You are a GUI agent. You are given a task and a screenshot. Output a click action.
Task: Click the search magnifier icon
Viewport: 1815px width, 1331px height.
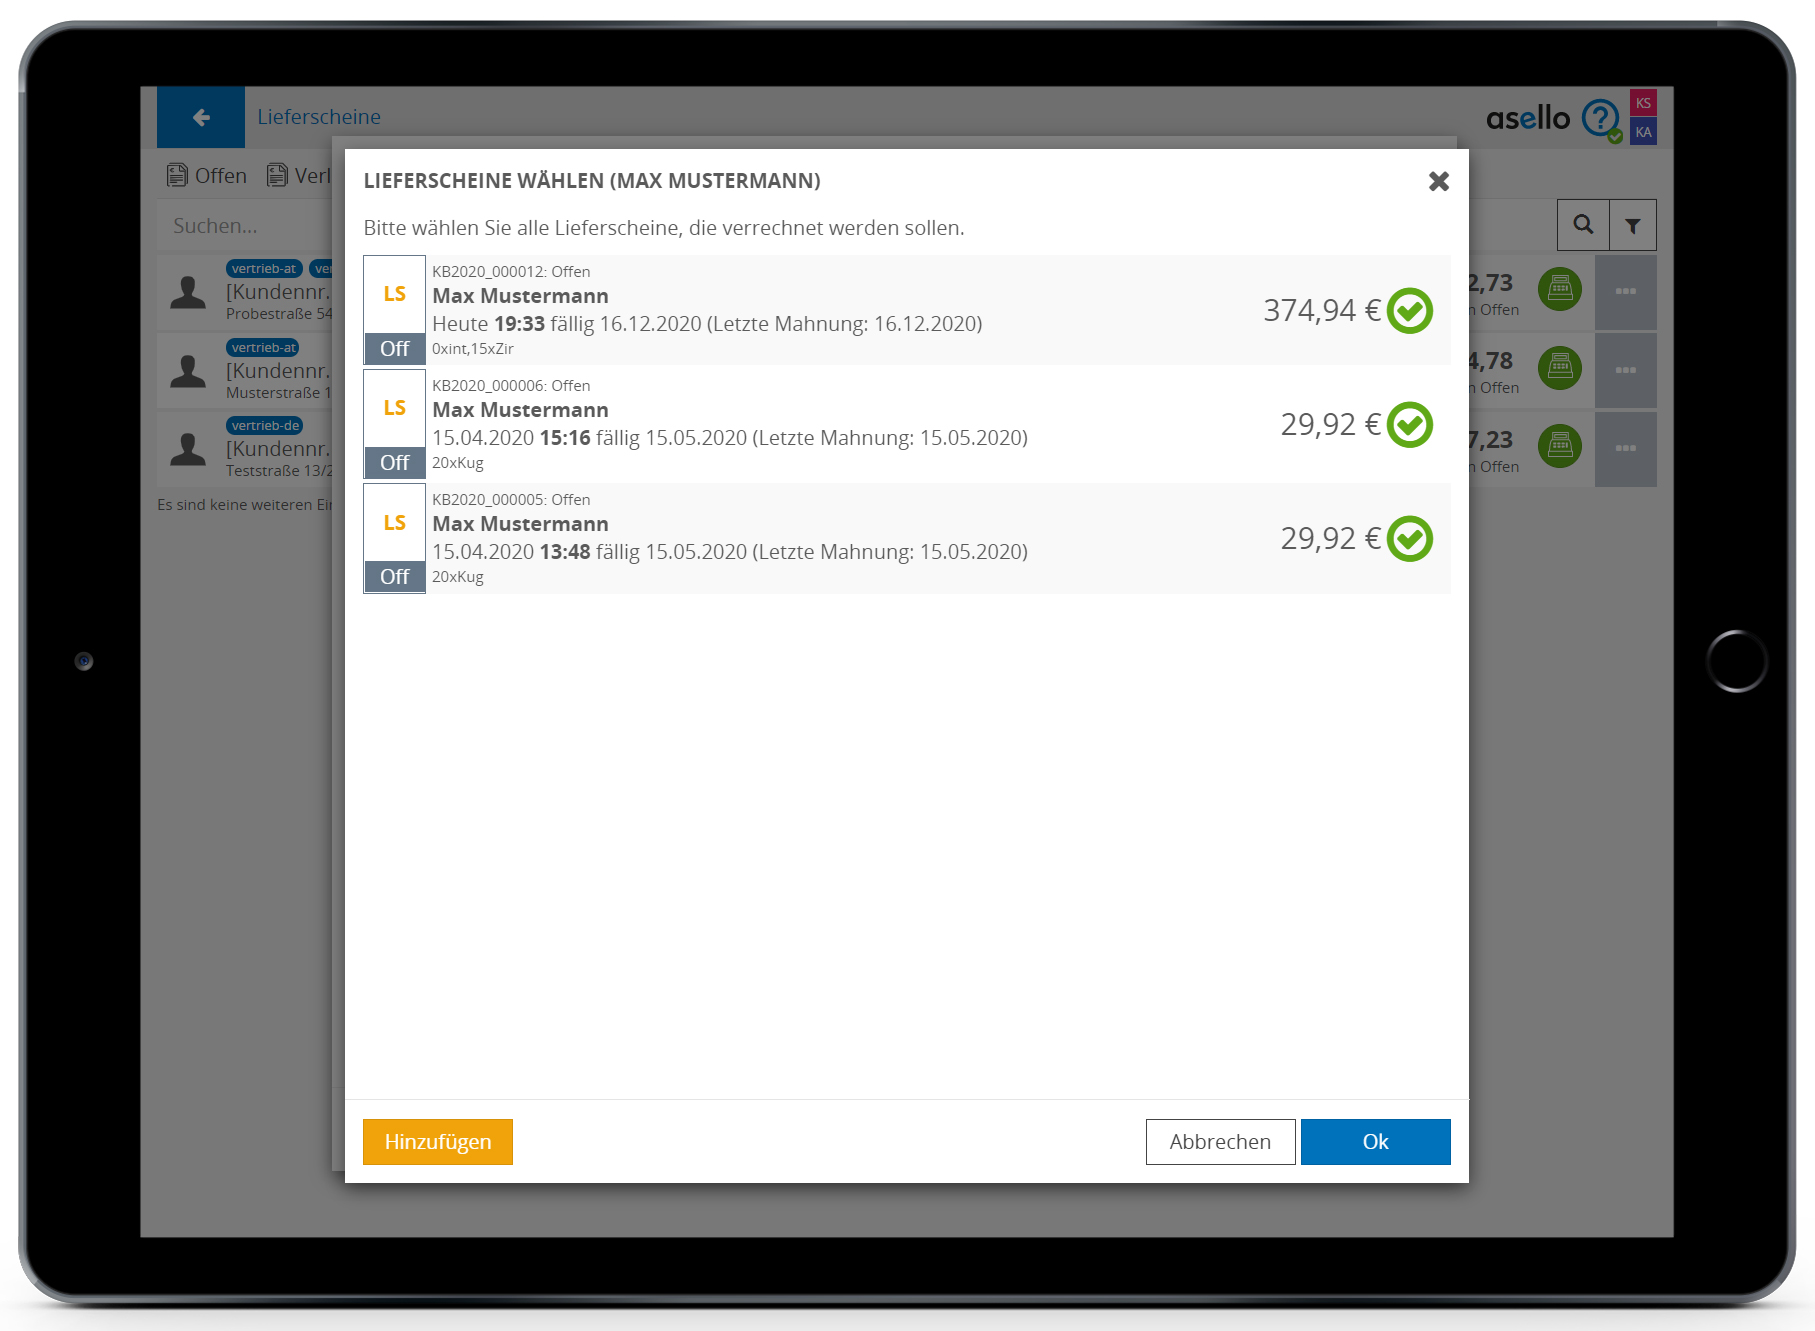(x=1583, y=225)
